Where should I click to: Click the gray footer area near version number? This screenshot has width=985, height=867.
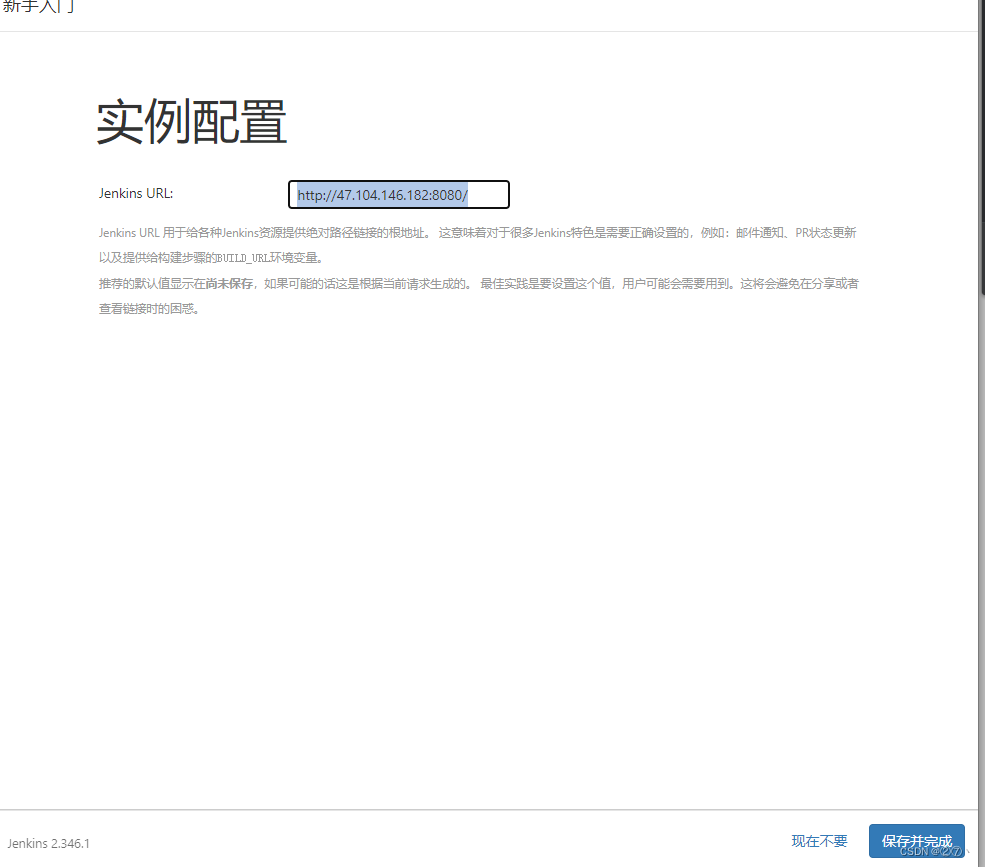[x=200, y=843]
